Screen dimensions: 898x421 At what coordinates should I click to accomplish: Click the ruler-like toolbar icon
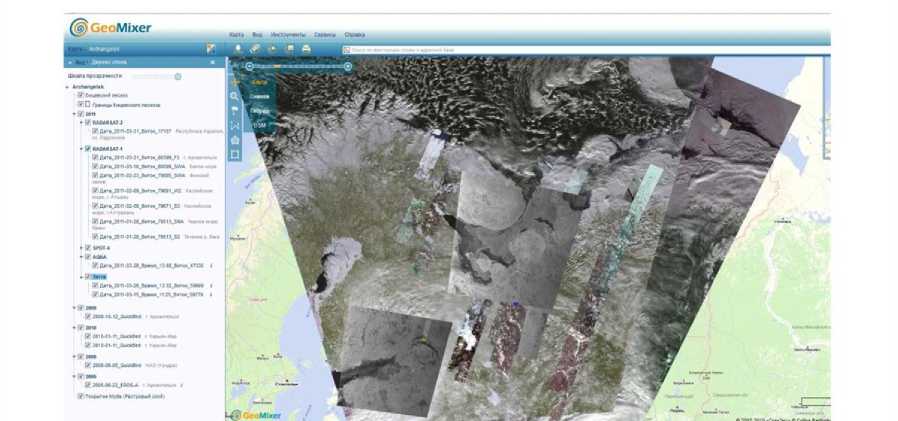point(255,49)
